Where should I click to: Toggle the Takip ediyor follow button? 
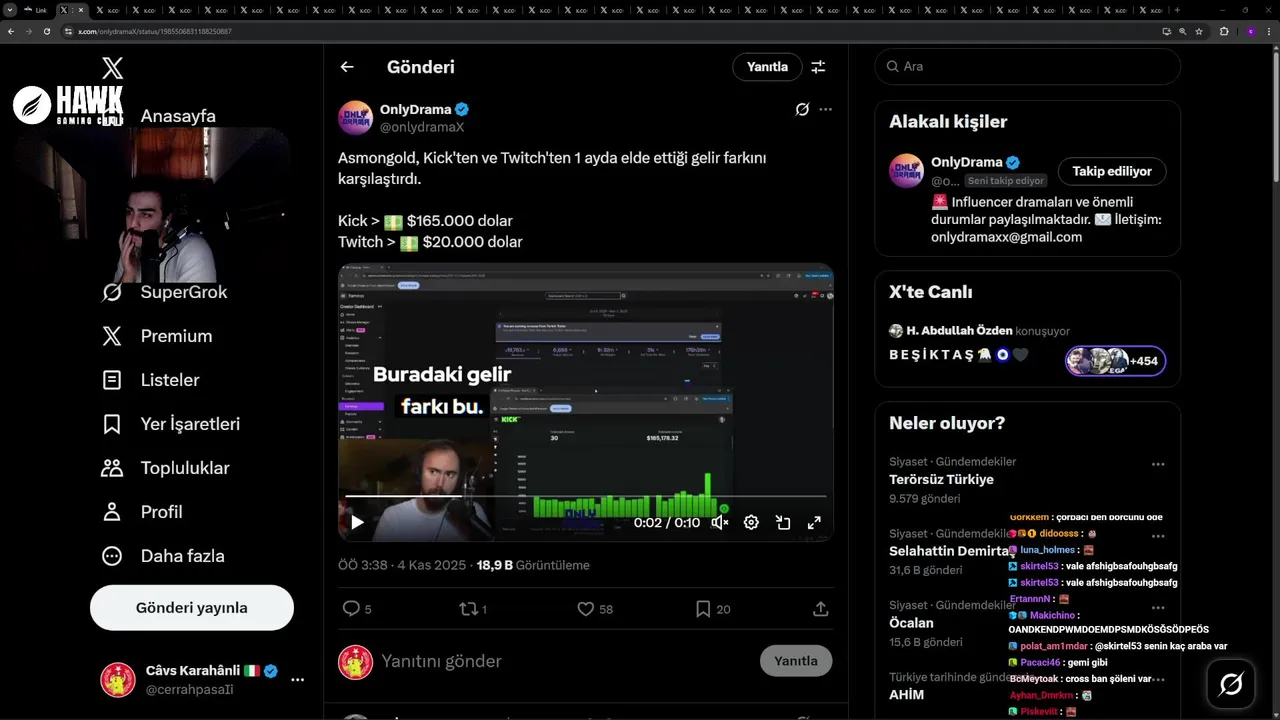[x=1112, y=171]
